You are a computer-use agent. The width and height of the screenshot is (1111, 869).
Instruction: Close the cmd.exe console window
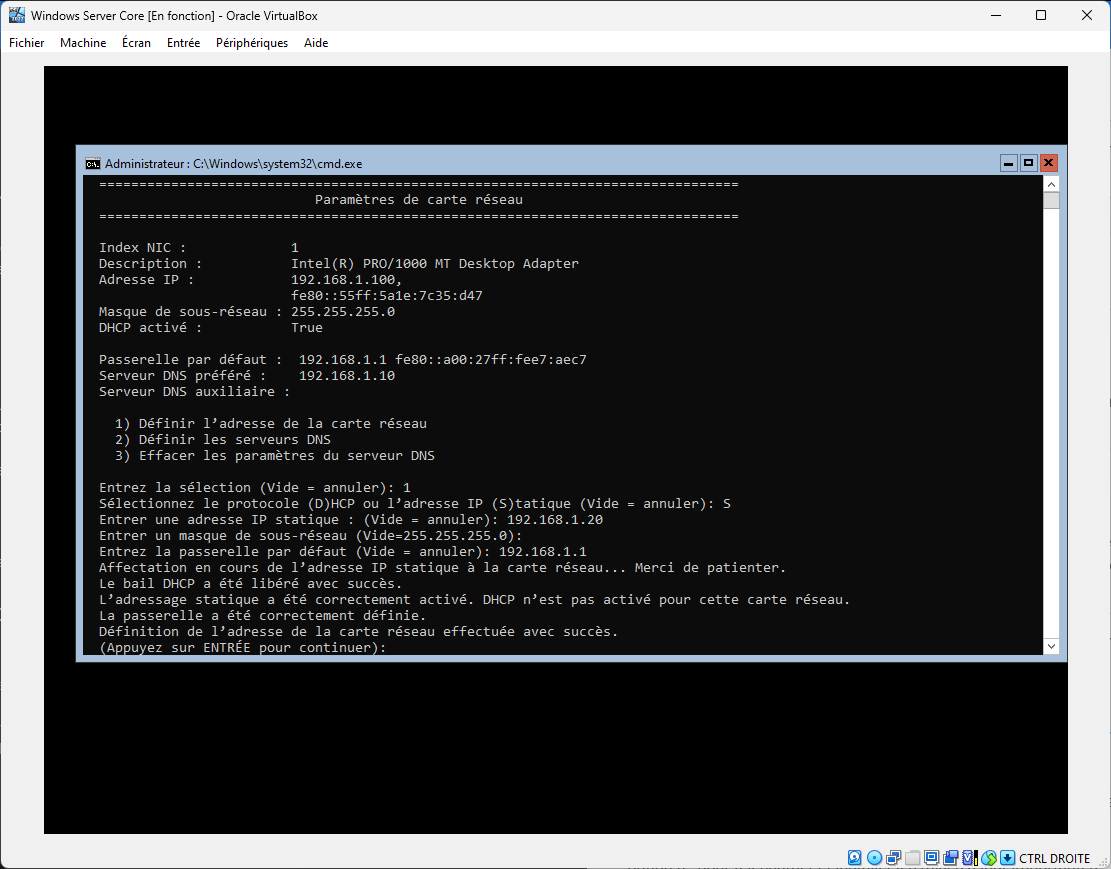1049,163
